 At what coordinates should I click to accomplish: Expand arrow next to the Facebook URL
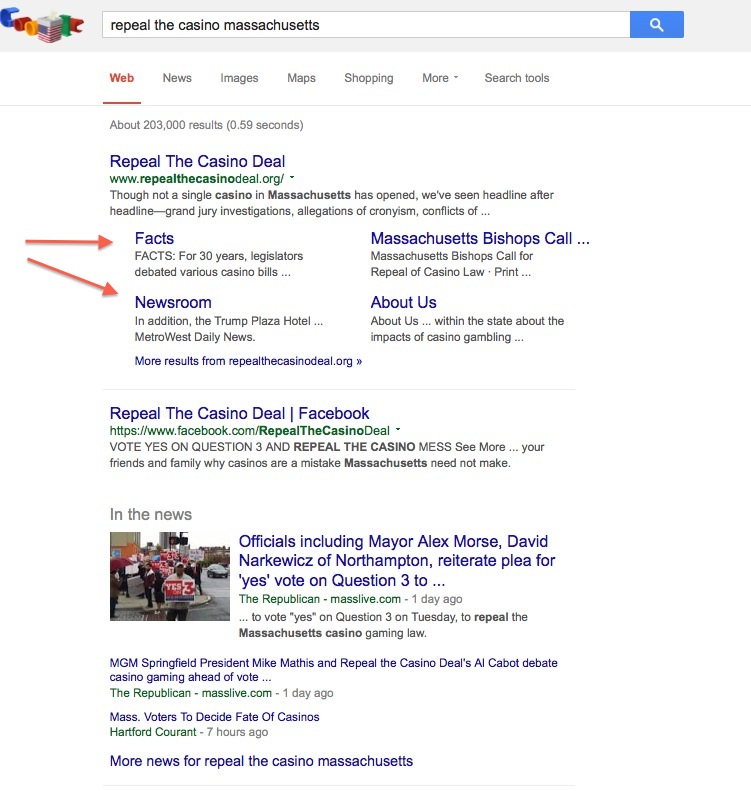[x=398, y=430]
